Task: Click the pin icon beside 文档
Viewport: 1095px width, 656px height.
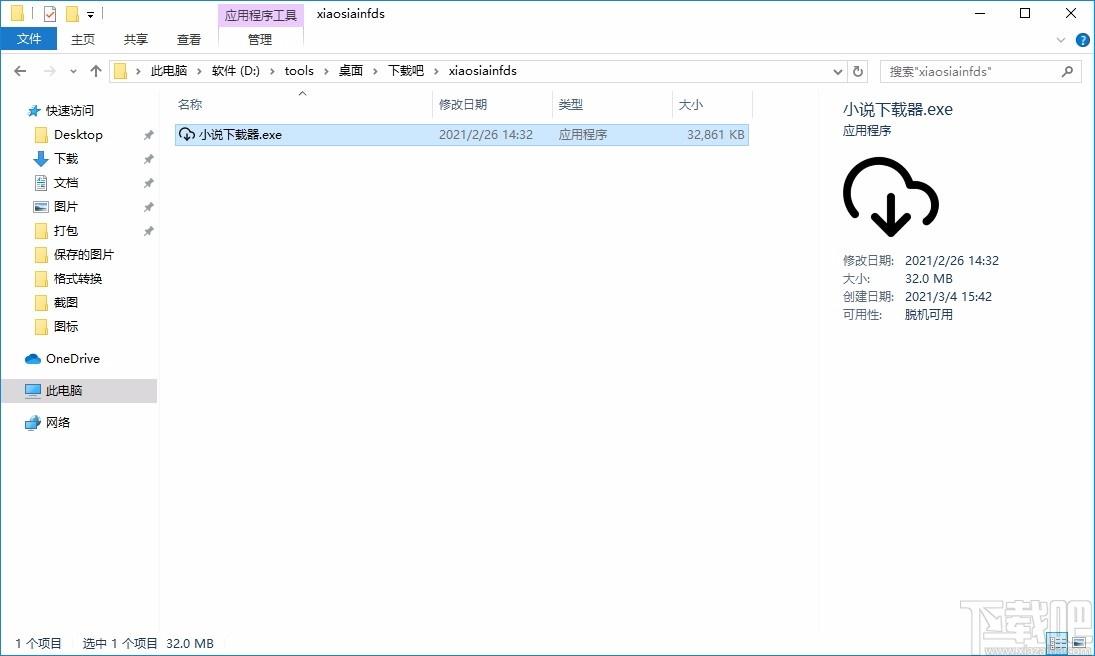Action: 148,183
